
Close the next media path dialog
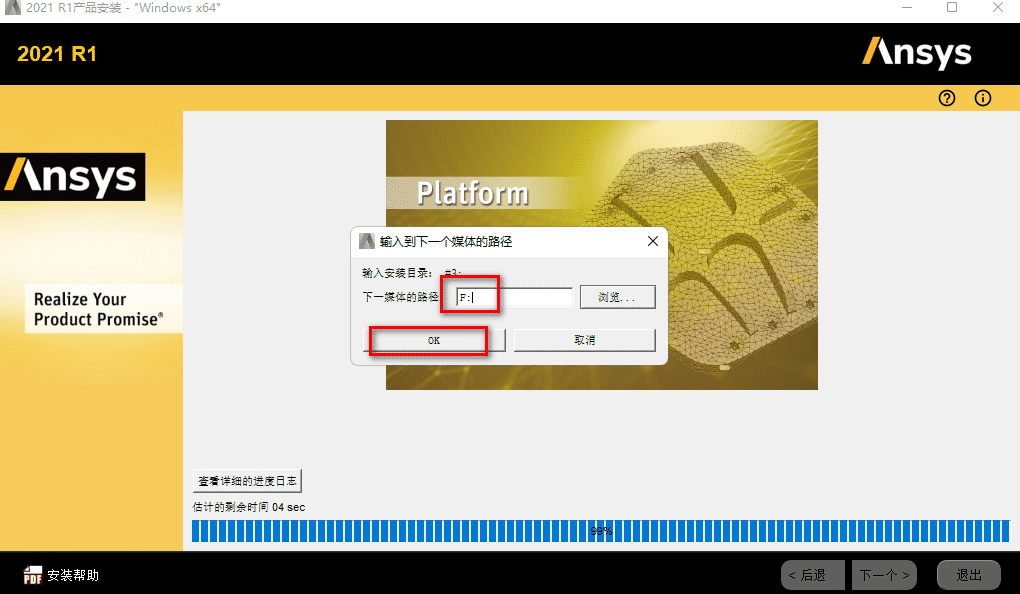[652, 242]
